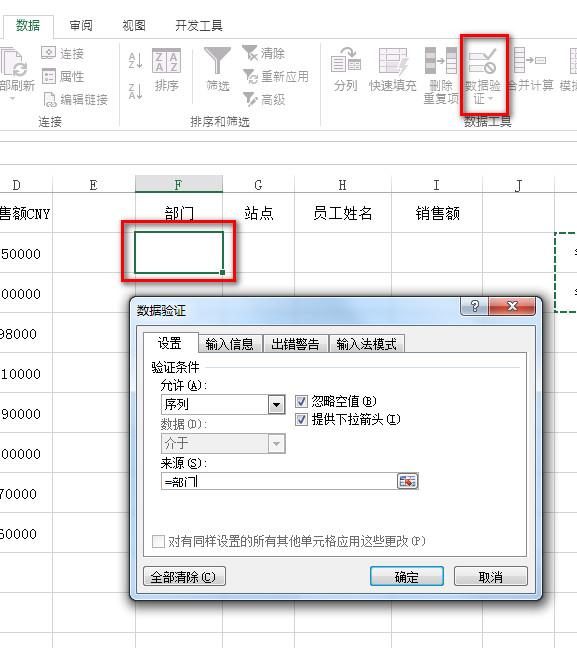Click the range selector icon in 来源 field

(x=408, y=481)
